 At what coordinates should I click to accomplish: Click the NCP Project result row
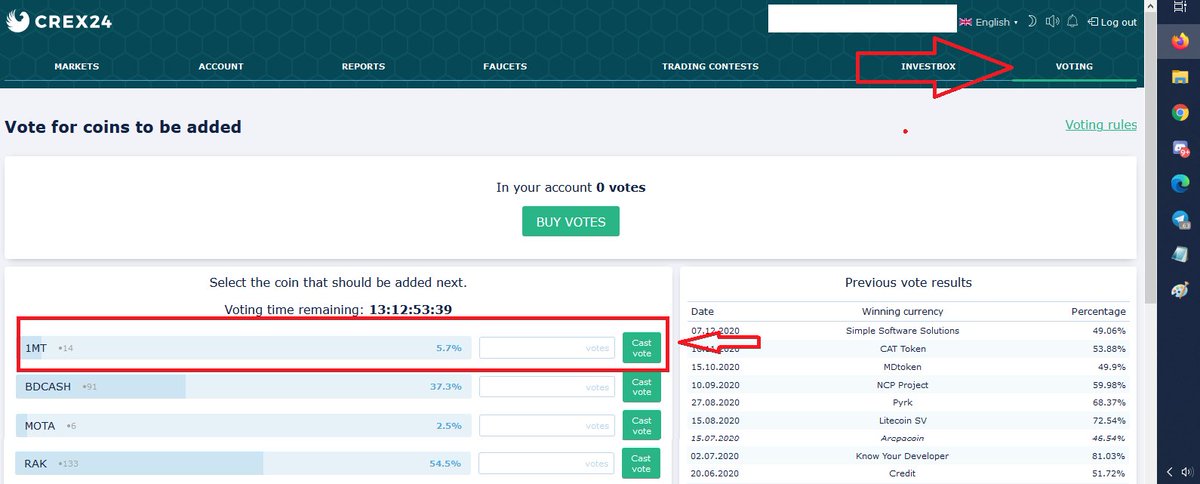[x=908, y=384]
